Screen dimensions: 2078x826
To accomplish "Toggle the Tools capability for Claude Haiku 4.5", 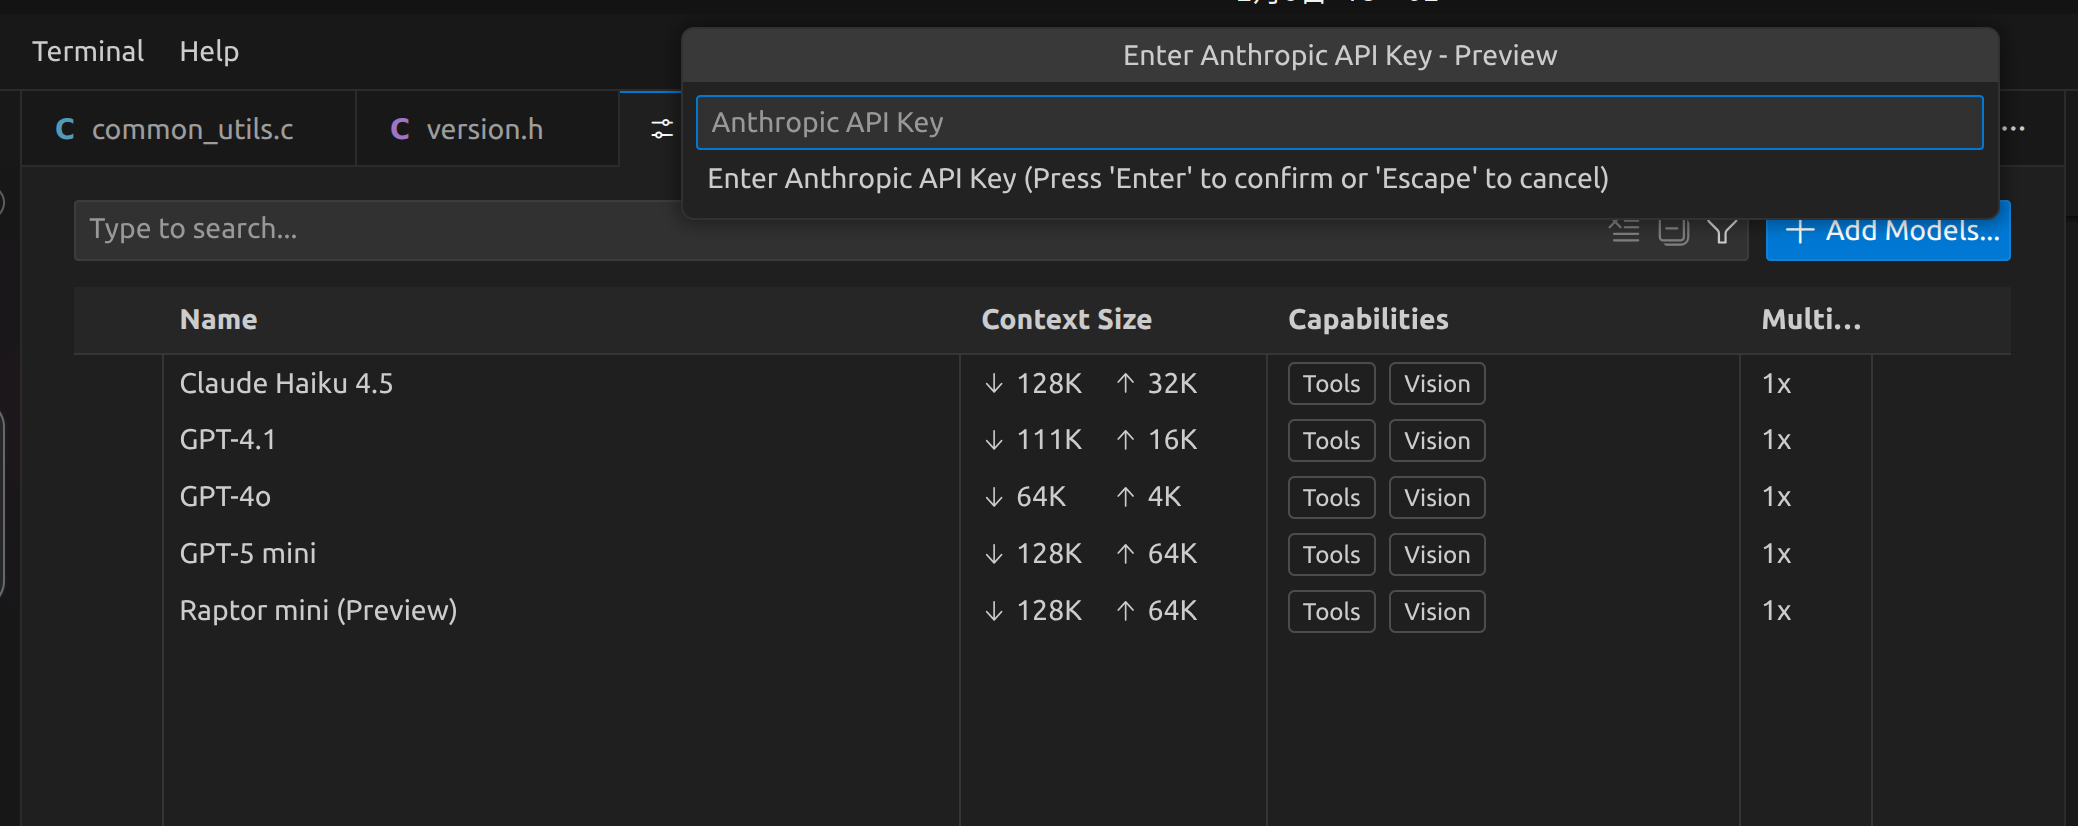I will click(1331, 383).
